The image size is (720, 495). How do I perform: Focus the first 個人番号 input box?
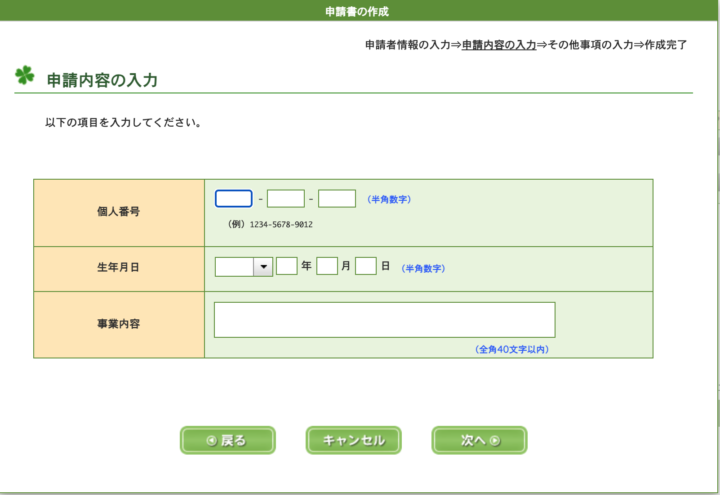pyautogui.click(x=234, y=199)
